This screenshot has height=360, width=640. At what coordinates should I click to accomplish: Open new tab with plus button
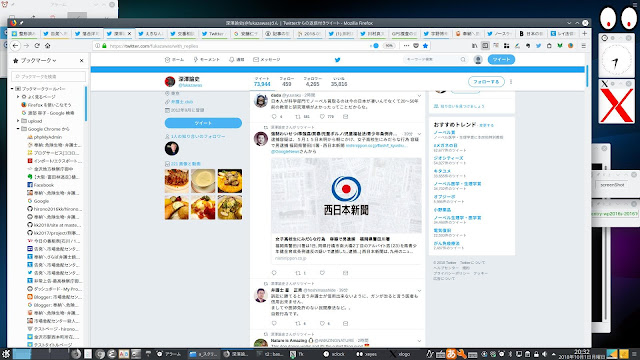point(584,33)
